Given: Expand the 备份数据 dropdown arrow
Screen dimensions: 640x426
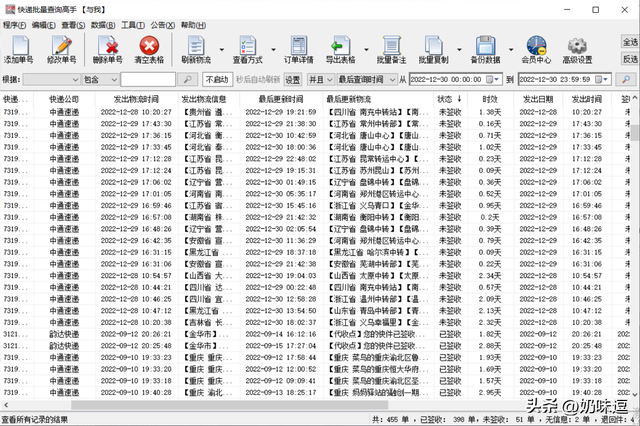Looking at the screenshot, I should coord(511,49).
